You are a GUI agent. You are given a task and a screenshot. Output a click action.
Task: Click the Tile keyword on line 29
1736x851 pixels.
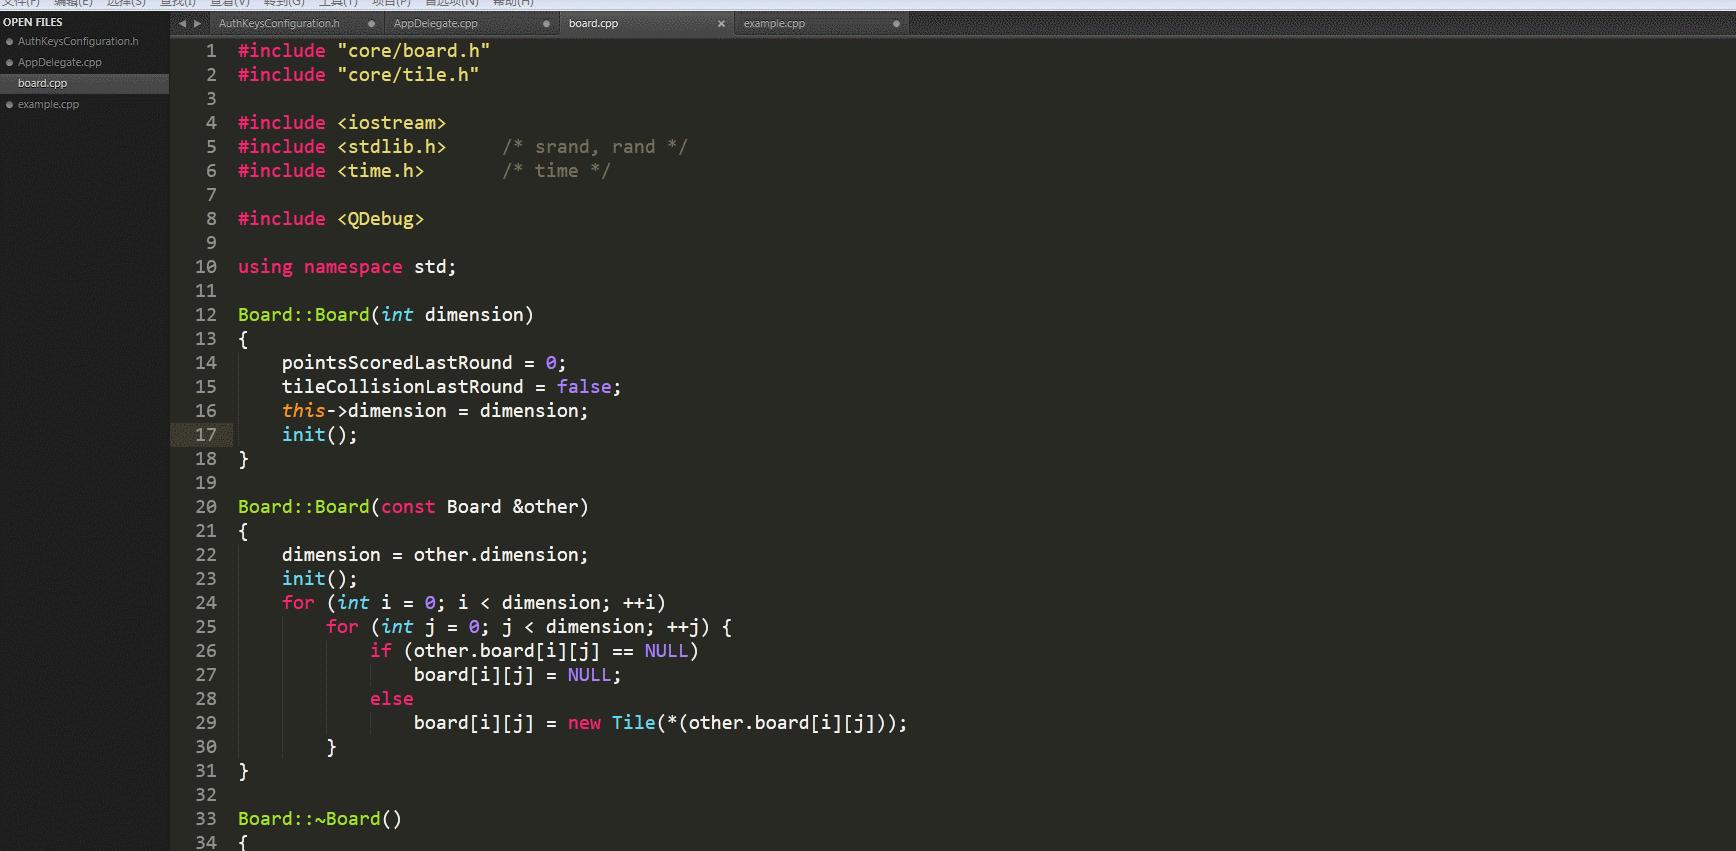(x=633, y=723)
